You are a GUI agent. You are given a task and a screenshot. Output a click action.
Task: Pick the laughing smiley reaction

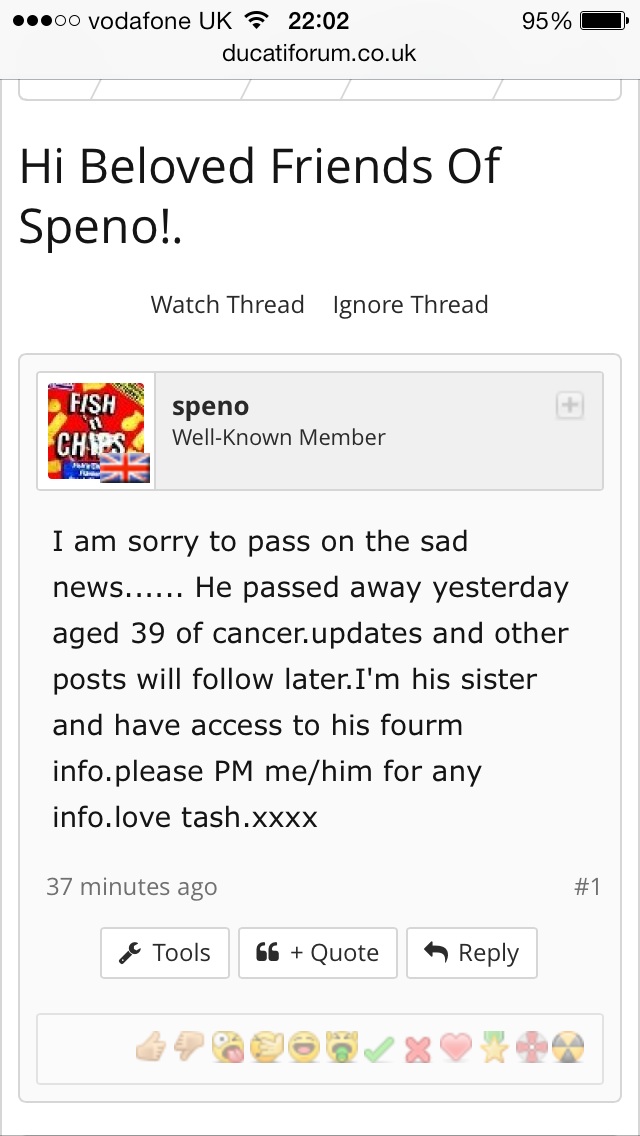[x=302, y=1048]
